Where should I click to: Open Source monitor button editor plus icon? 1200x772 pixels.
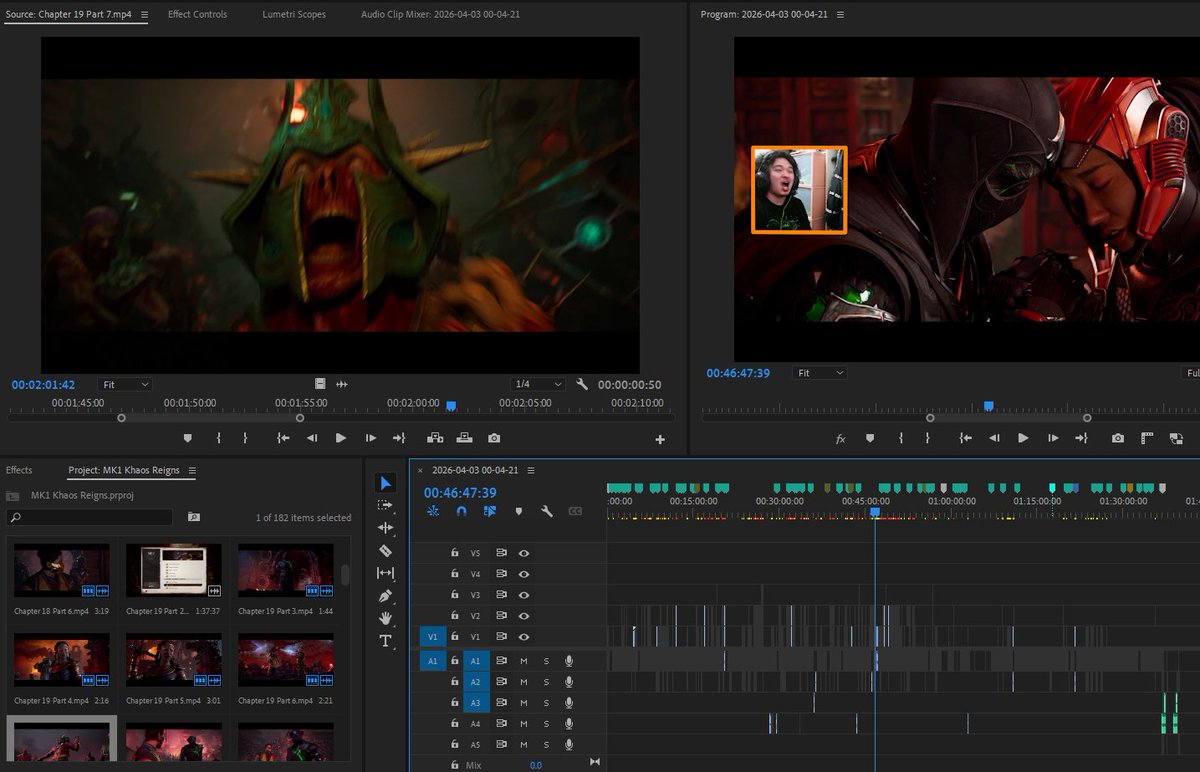tap(660, 439)
